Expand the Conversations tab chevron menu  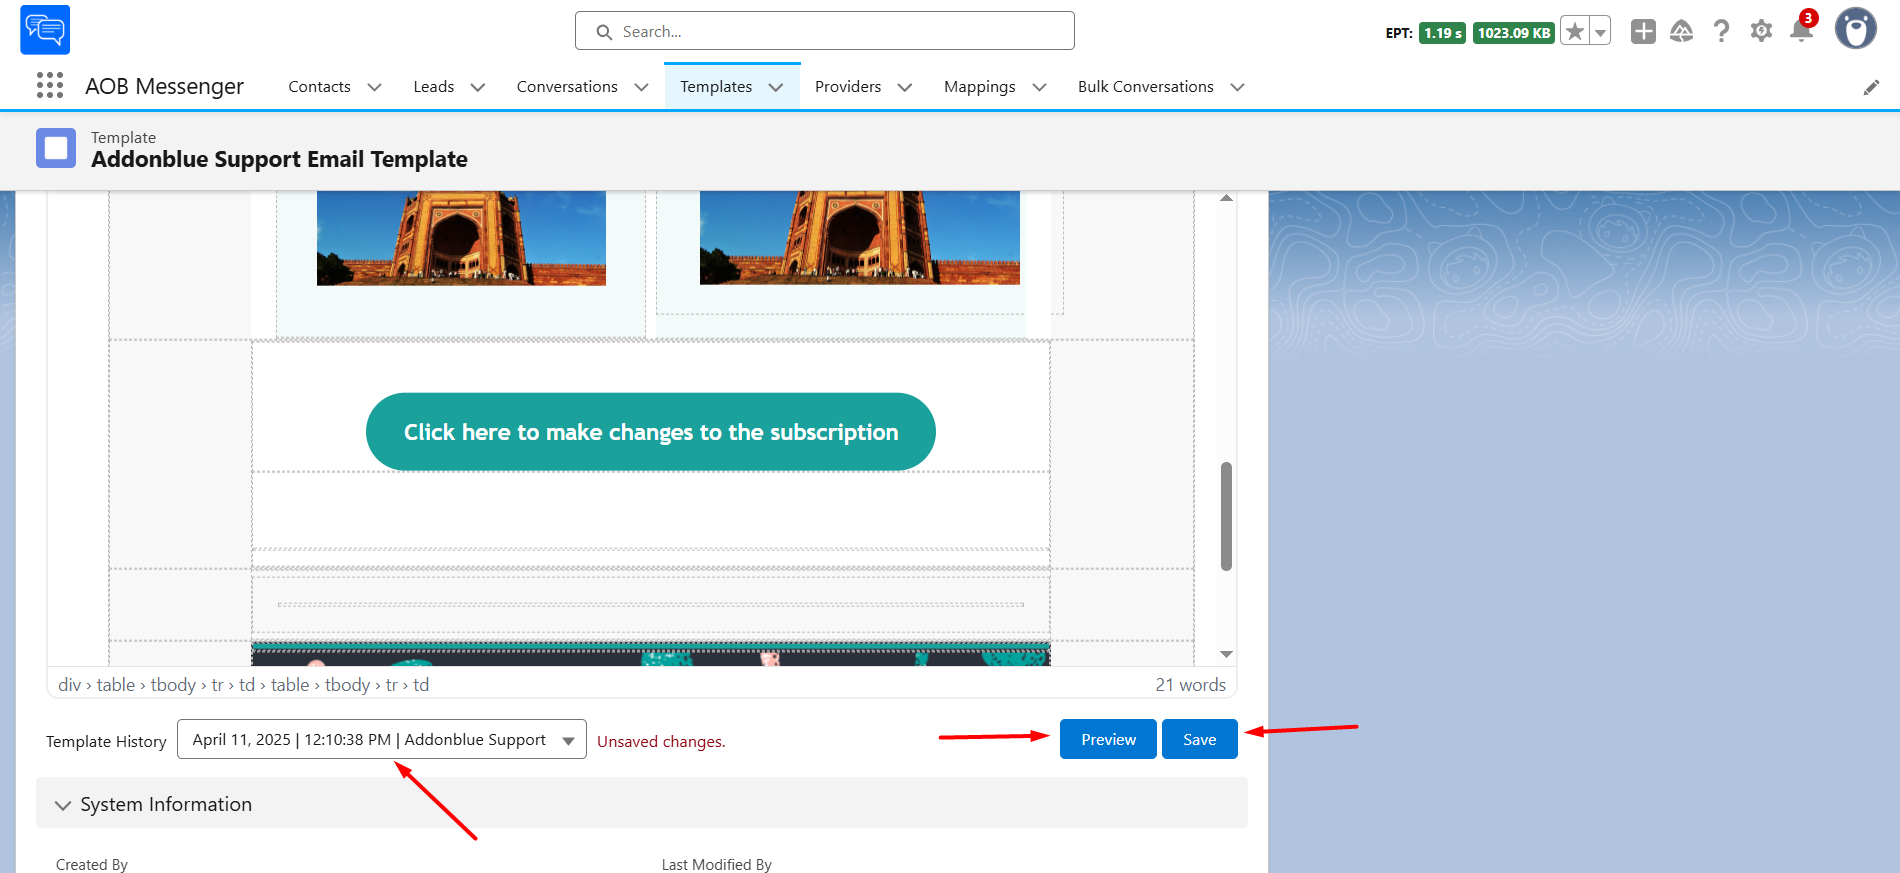coord(642,87)
